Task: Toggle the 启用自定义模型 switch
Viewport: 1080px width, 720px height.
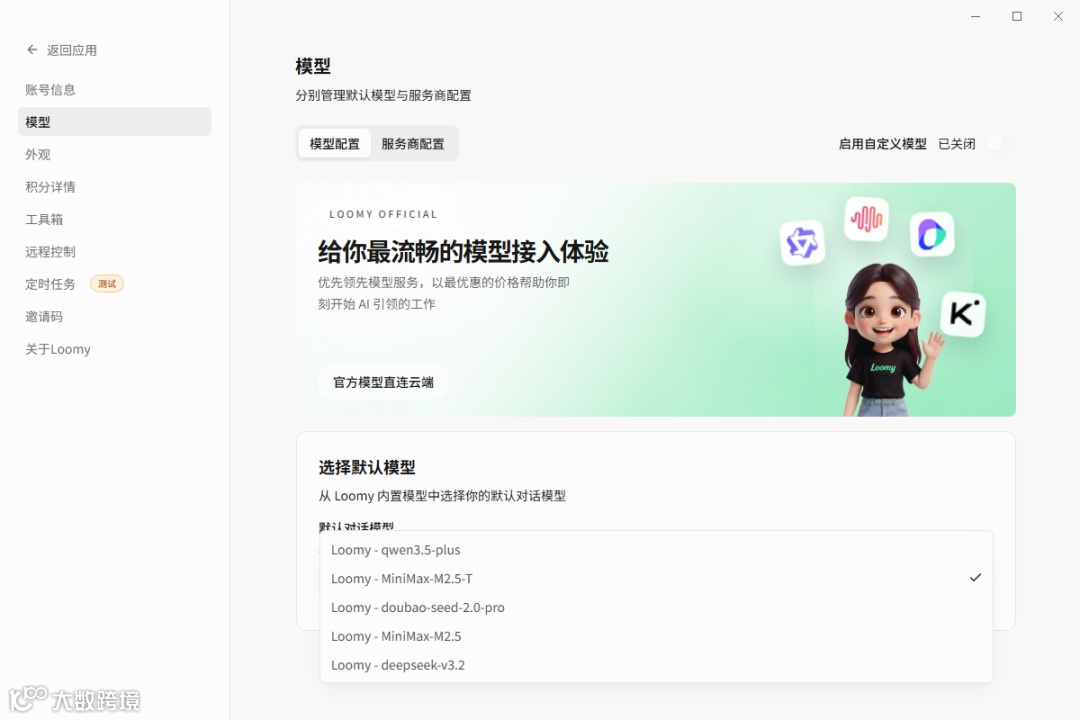Action: (1001, 143)
